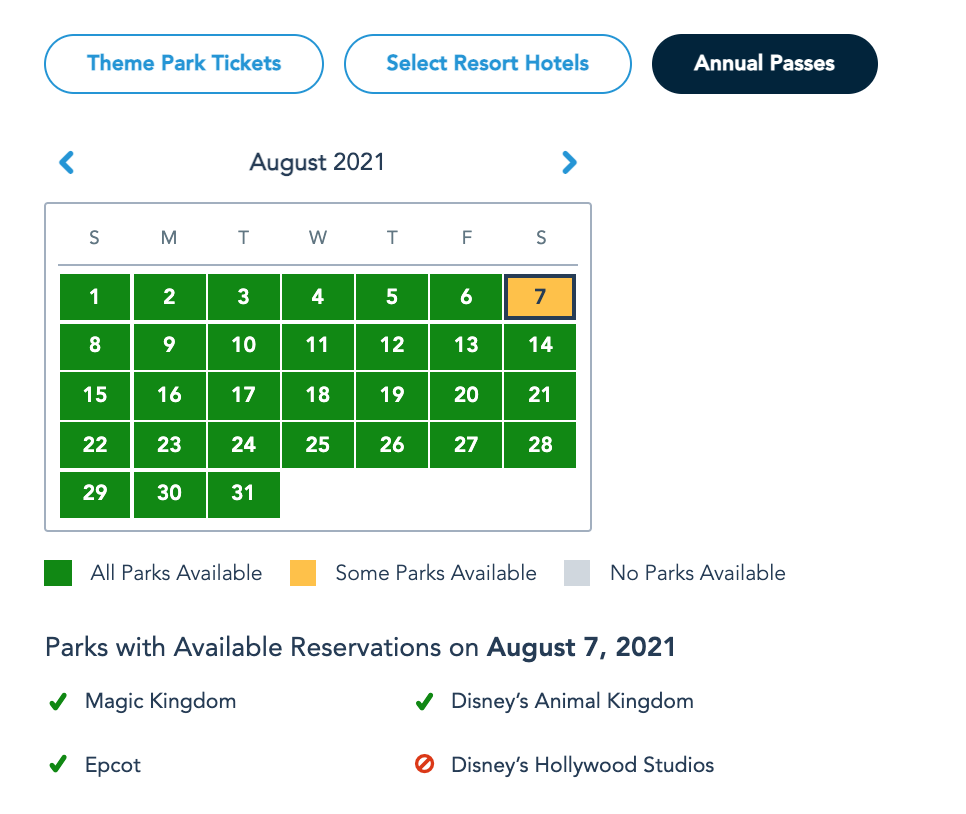Screen dimensions: 966x814
Task: Select the Annual Passes tab
Action: tap(765, 64)
